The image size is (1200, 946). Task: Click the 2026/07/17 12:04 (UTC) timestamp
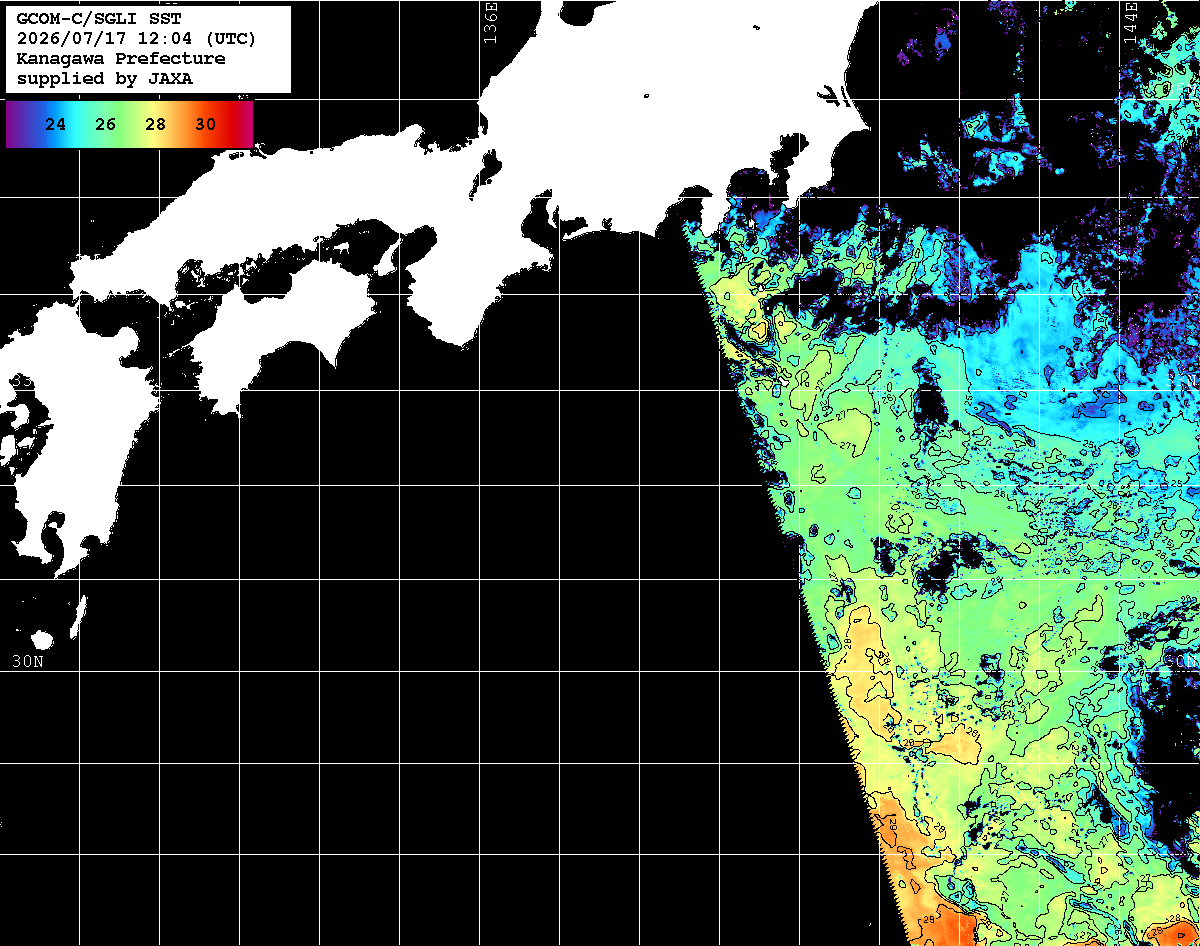(136, 39)
